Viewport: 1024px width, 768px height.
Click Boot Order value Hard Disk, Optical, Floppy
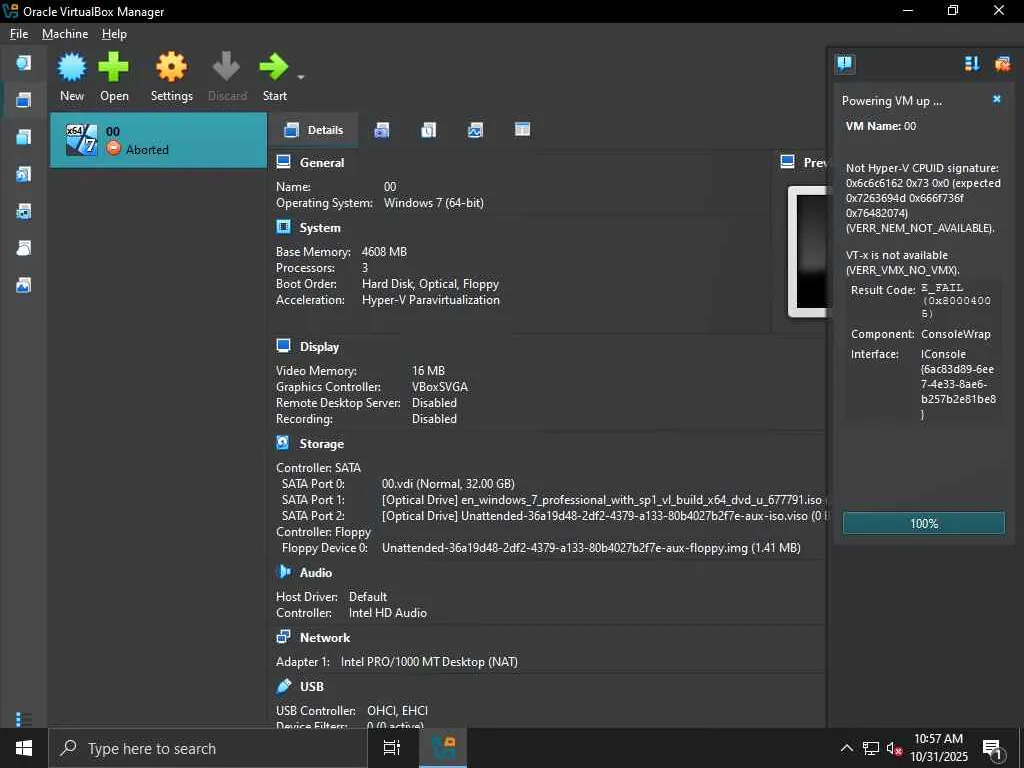click(430, 284)
